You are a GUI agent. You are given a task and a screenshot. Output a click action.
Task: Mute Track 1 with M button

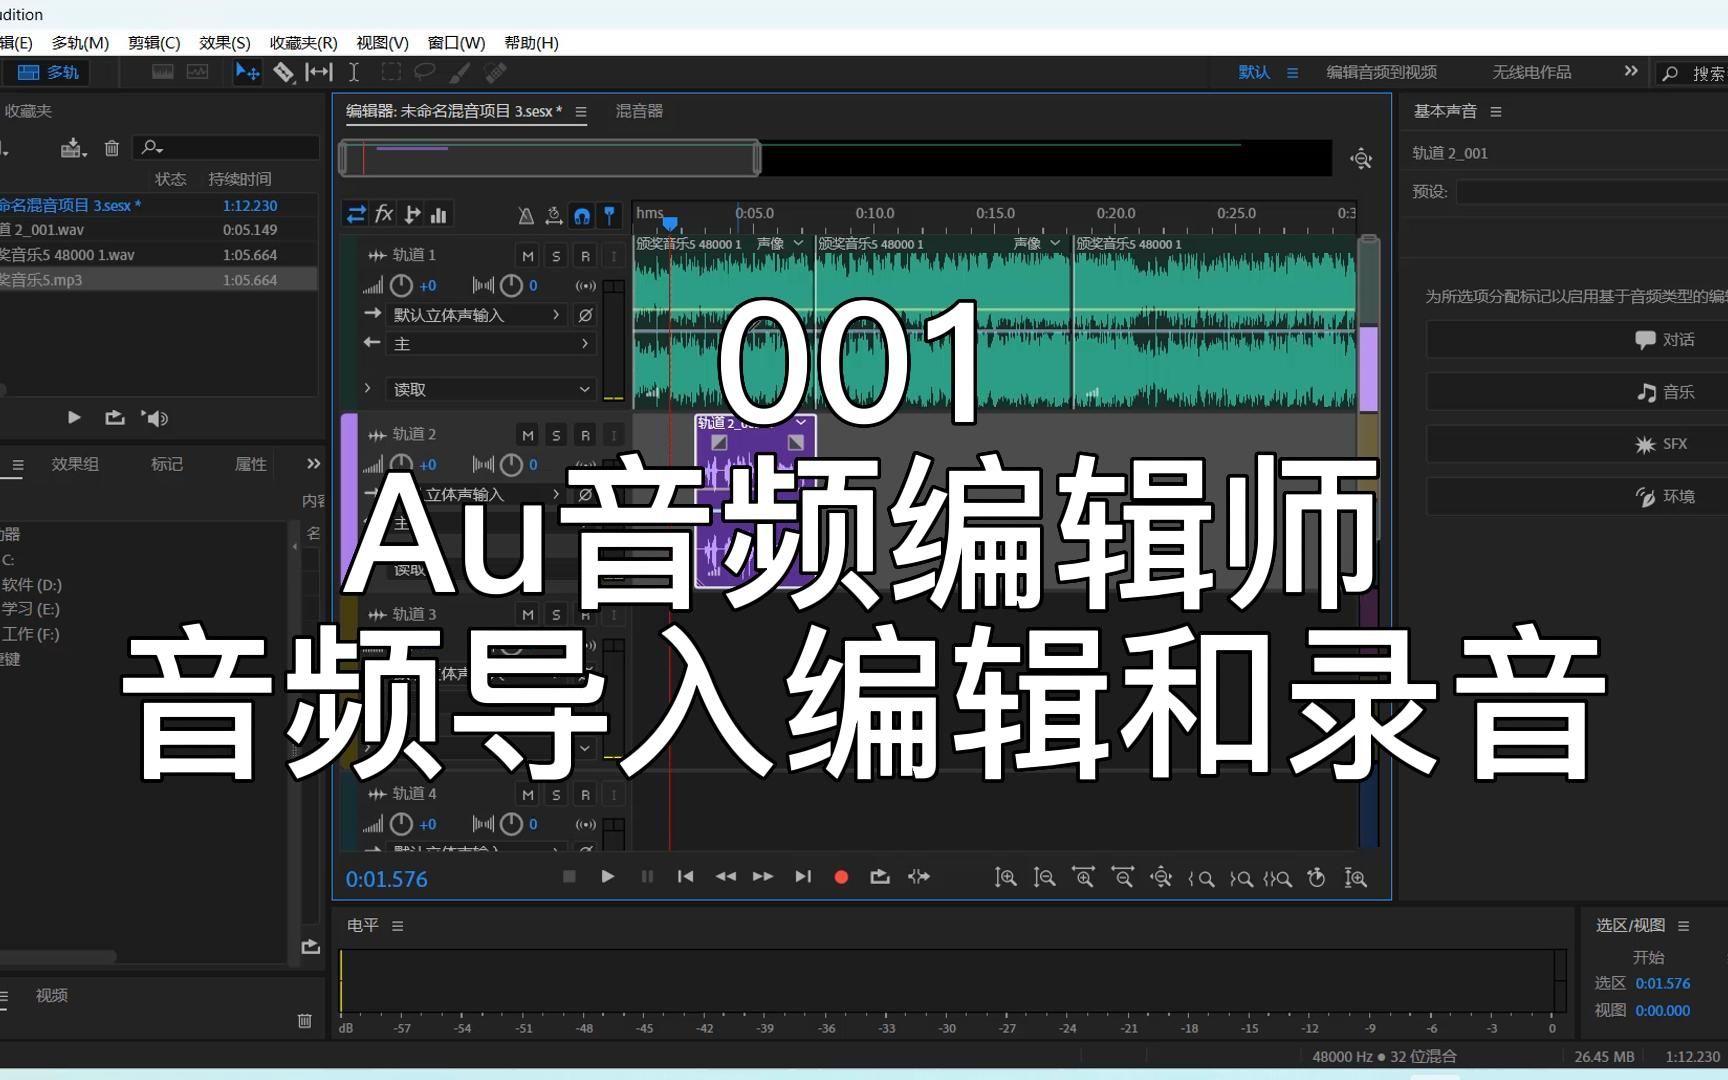528,256
